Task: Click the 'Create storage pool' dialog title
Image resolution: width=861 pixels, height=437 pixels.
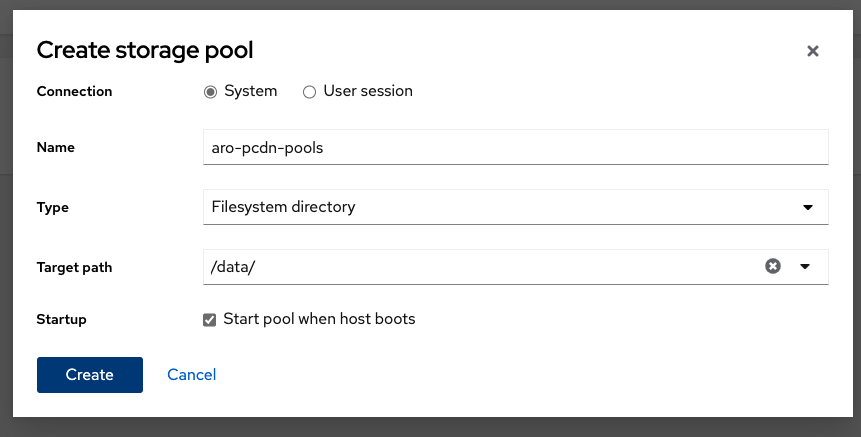Action: [144, 50]
